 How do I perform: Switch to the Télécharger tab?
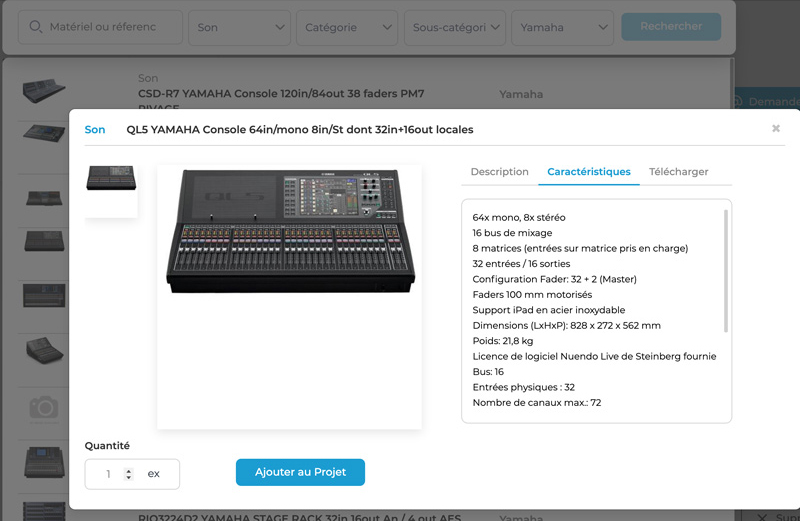click(x=679, y=172)
